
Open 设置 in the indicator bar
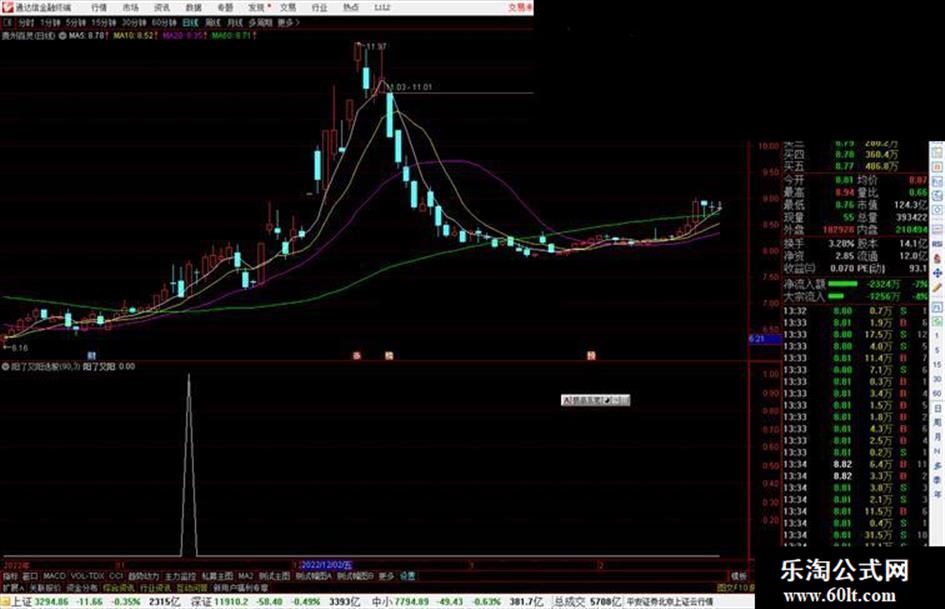tap(408, 576)
